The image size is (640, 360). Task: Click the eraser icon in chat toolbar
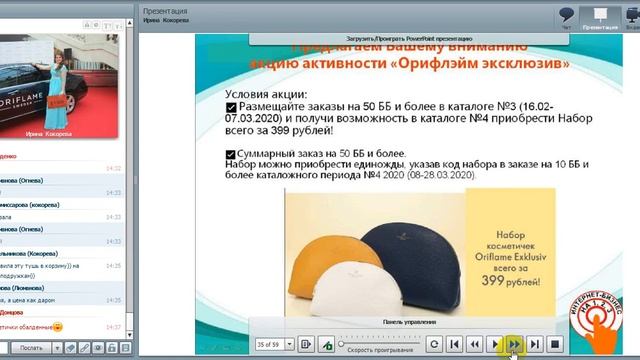pos(71,348)
